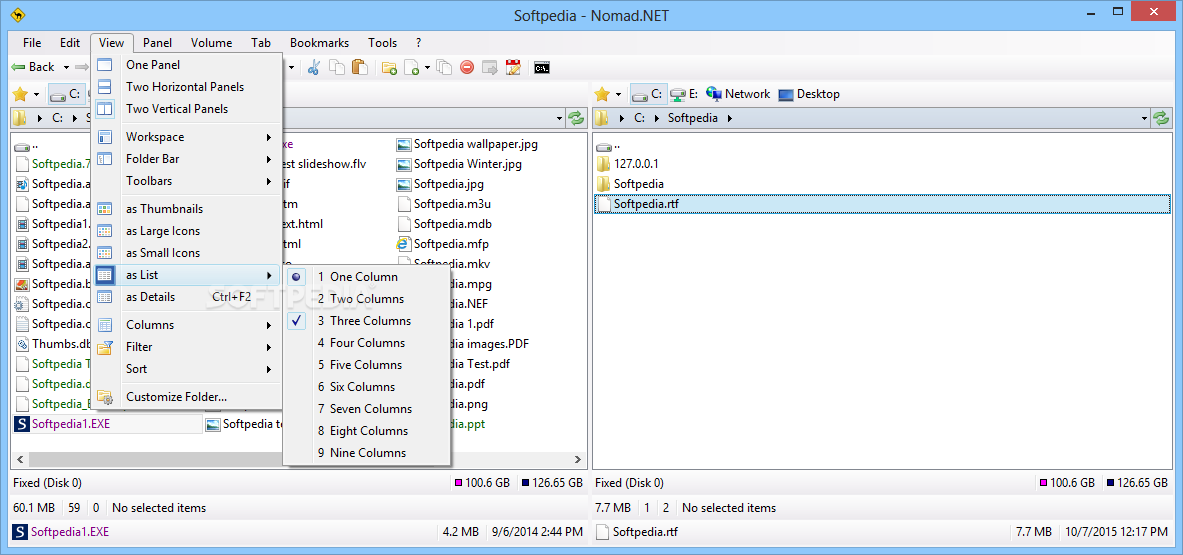Image resolution: width=1183 pixels, height=555 pixels.
Task: Click the Back navigation button
Action: (x=35, y=67)
